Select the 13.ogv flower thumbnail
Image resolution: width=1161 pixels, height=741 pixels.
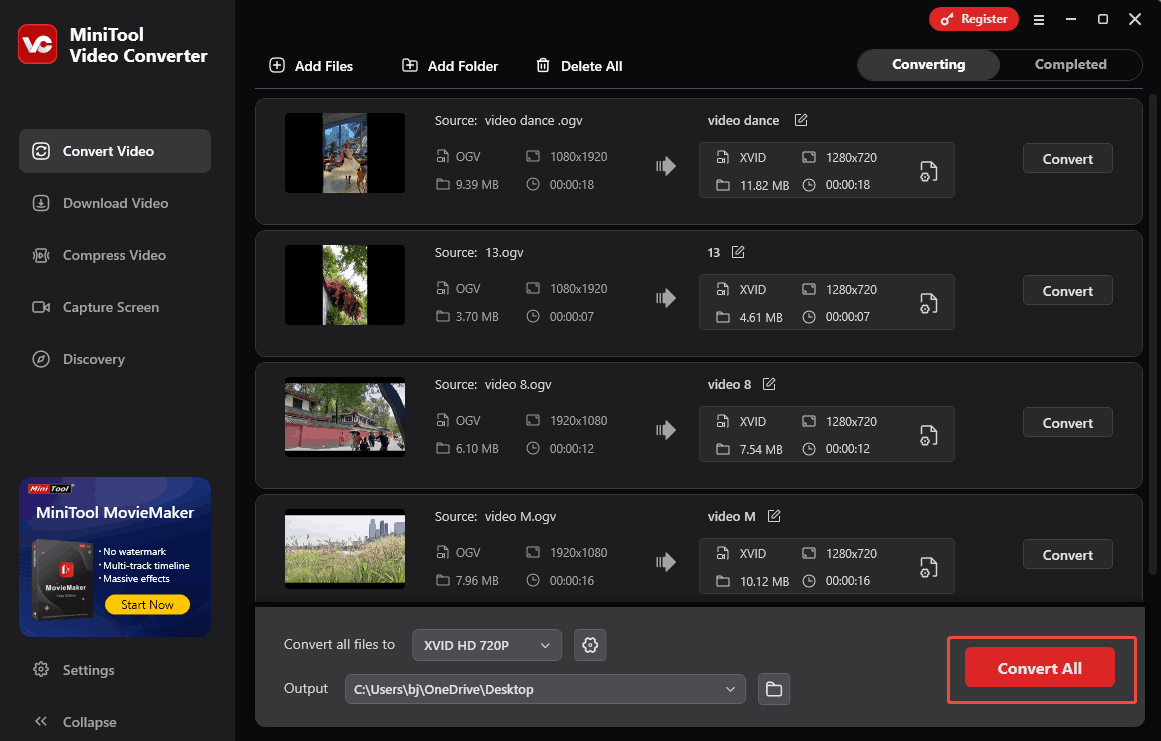[x=345, y=285]
